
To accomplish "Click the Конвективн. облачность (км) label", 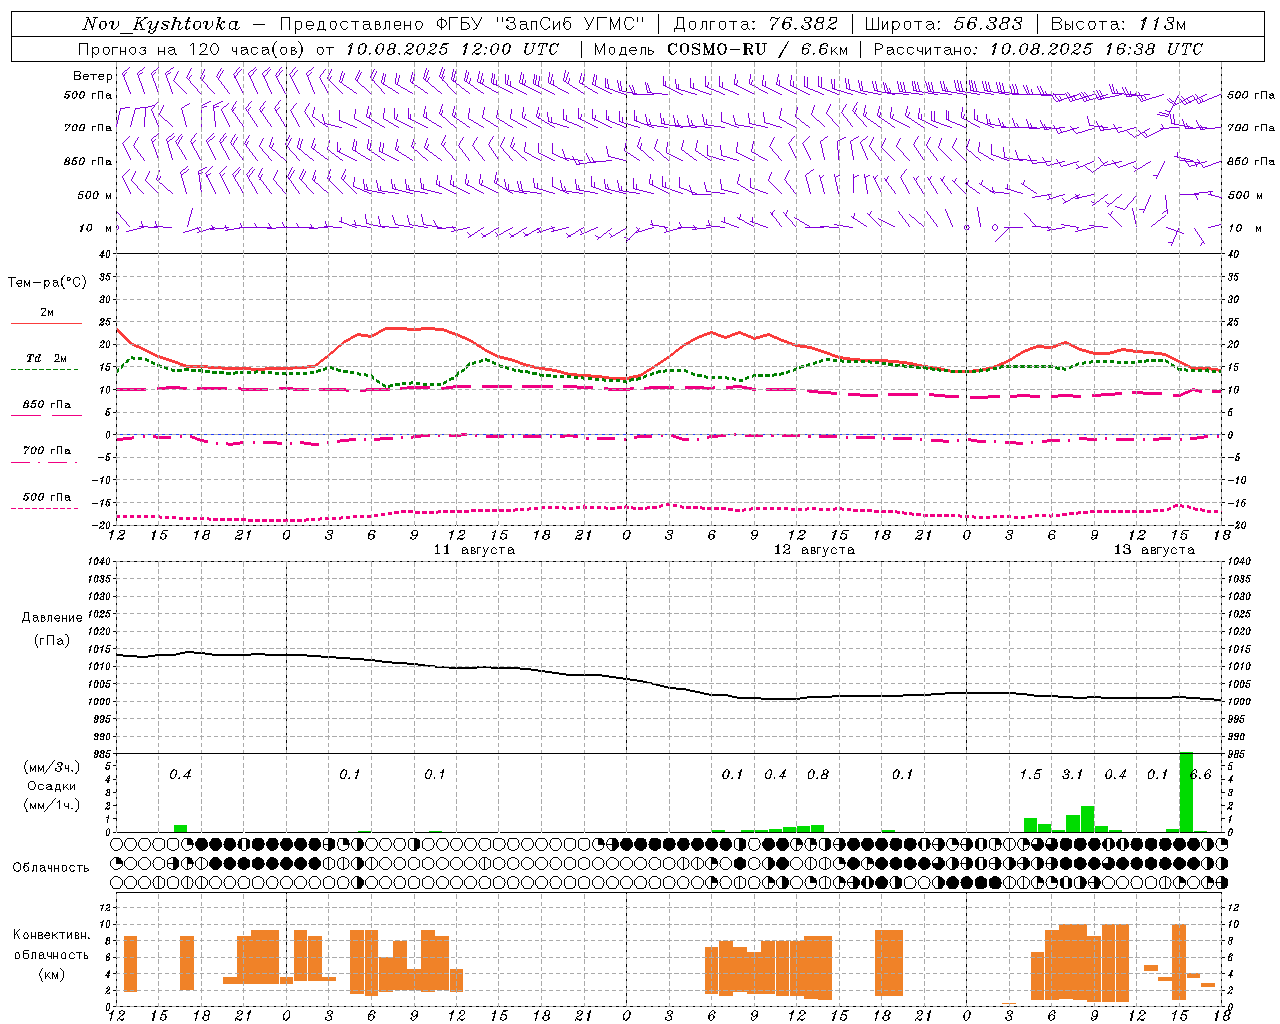I will tap(51, 955).
